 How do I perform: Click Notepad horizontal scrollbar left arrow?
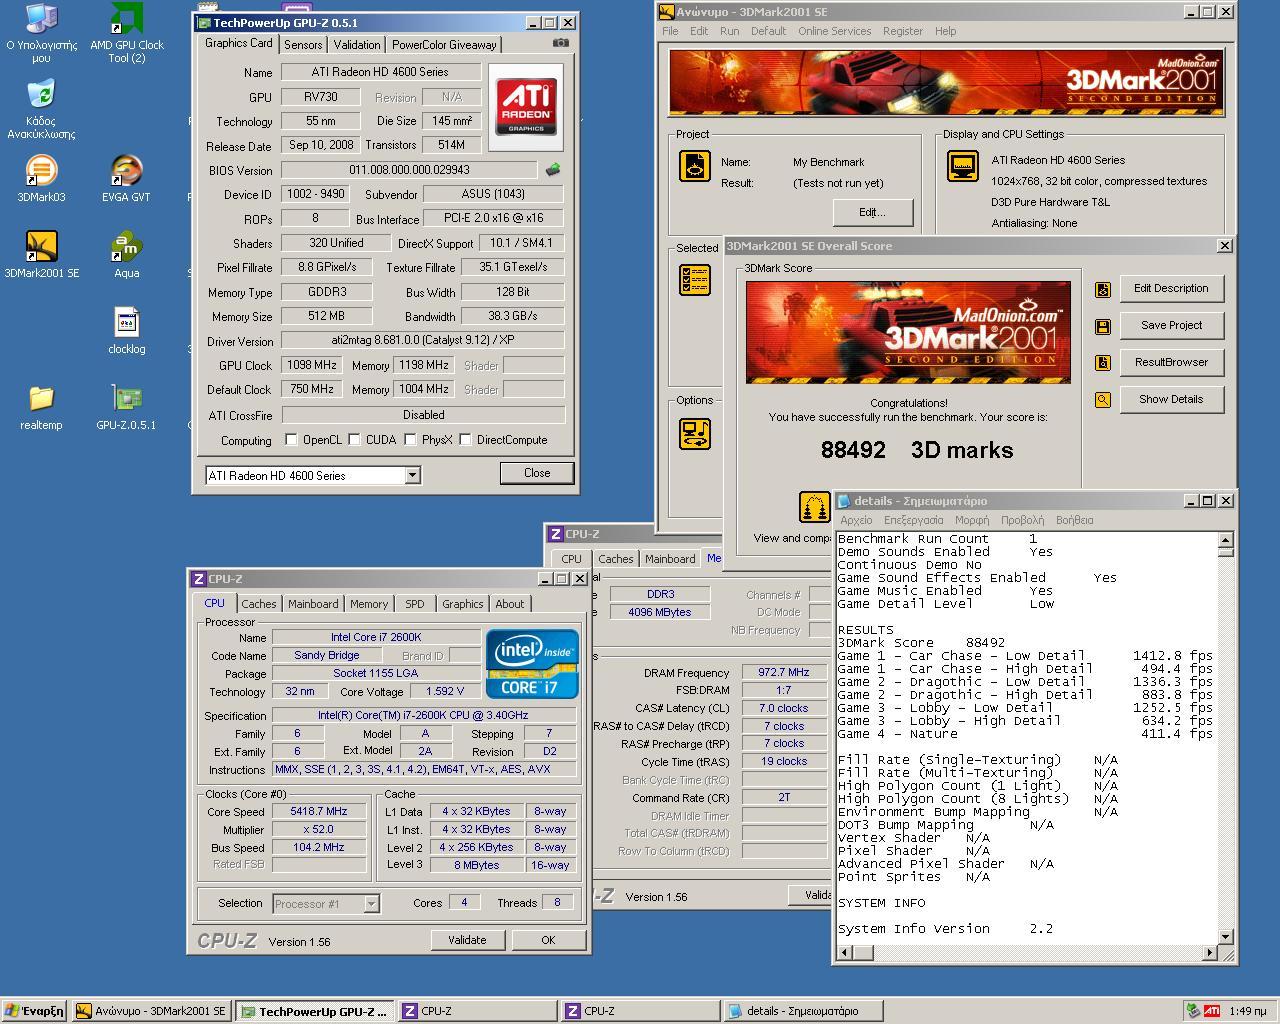coord(844,952)
